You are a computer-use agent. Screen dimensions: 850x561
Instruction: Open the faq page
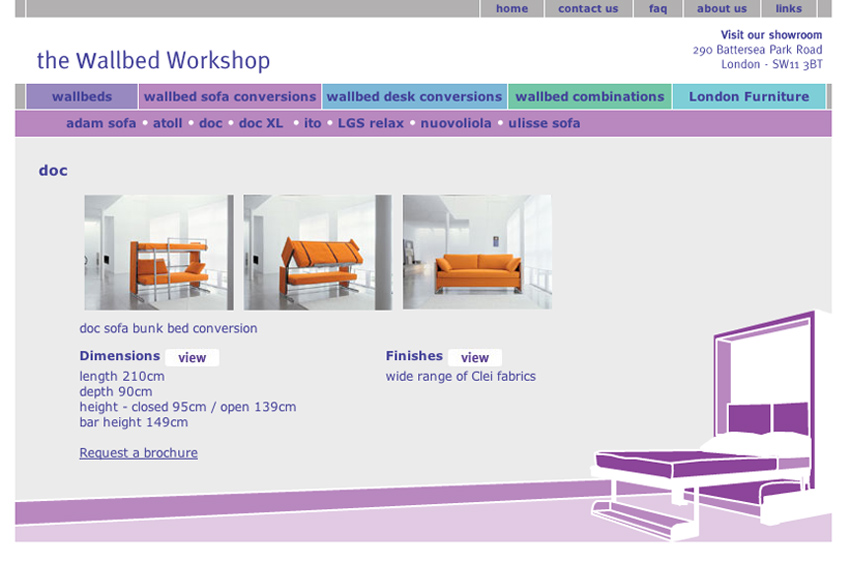coord(658,9)
